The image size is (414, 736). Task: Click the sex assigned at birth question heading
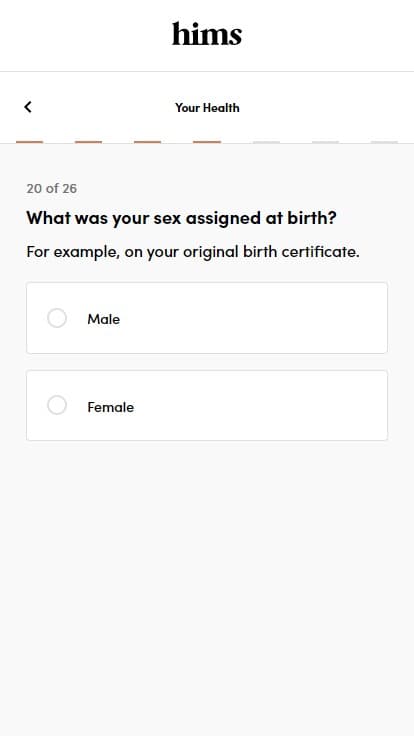coord(182,218)
